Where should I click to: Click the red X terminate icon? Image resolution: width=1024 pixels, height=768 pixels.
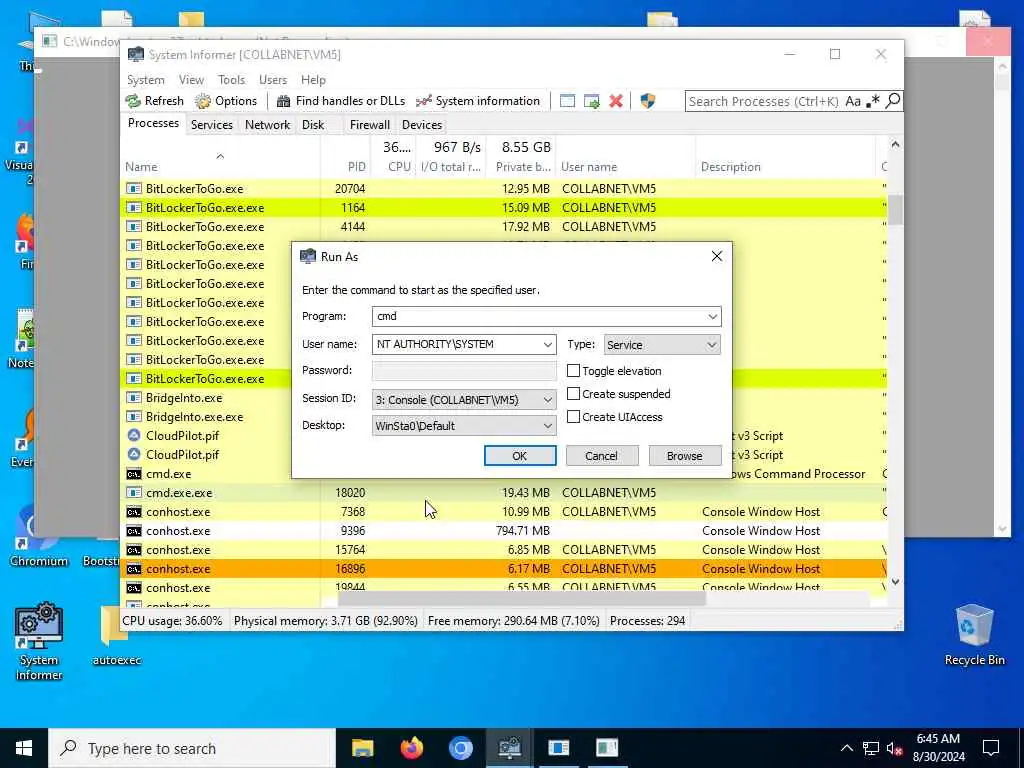(x=615, y=101)
